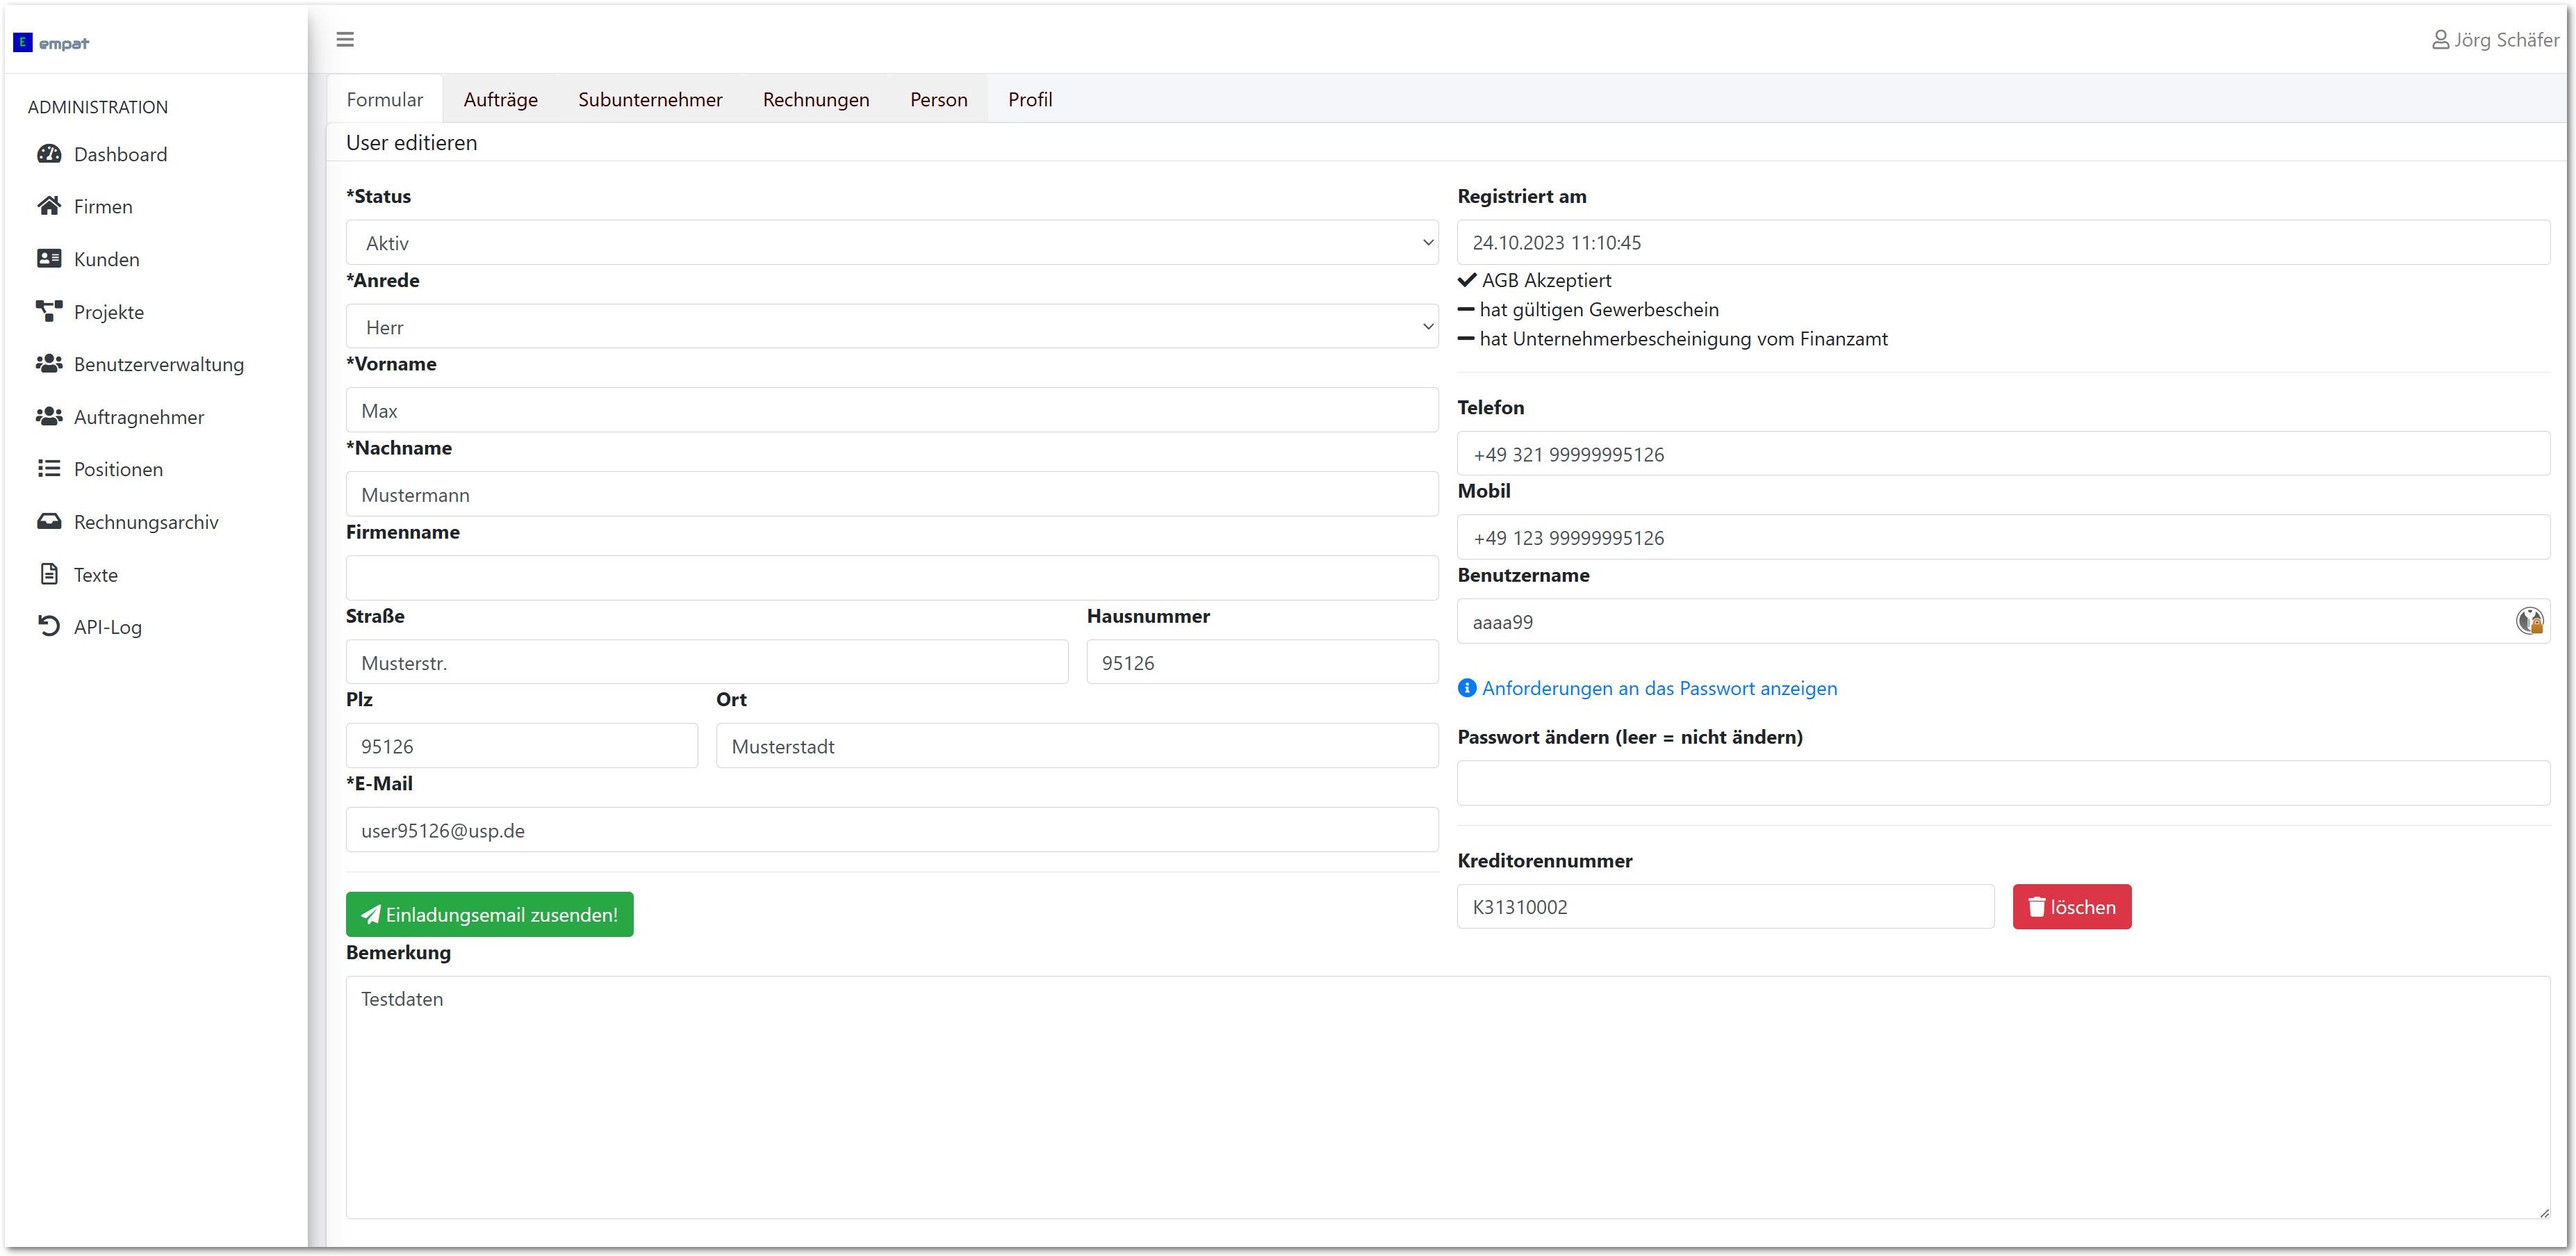Image resolution: width=2576 pixels, height=1256 pixels.
Task: Click the Einladungsemail zusenden button
Action: point(489,914)
